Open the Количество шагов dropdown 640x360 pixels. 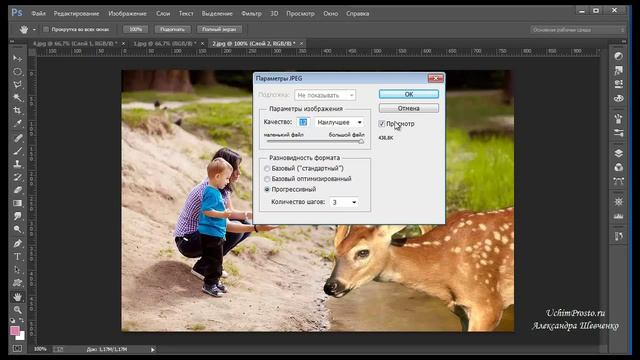point(344,202)
